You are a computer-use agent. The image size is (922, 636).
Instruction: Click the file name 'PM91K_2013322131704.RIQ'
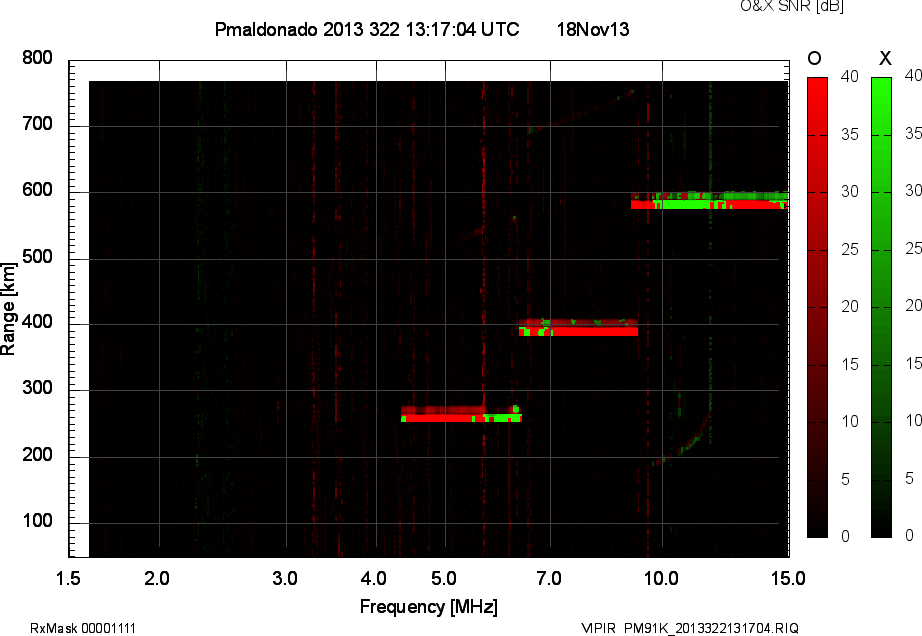711,628
